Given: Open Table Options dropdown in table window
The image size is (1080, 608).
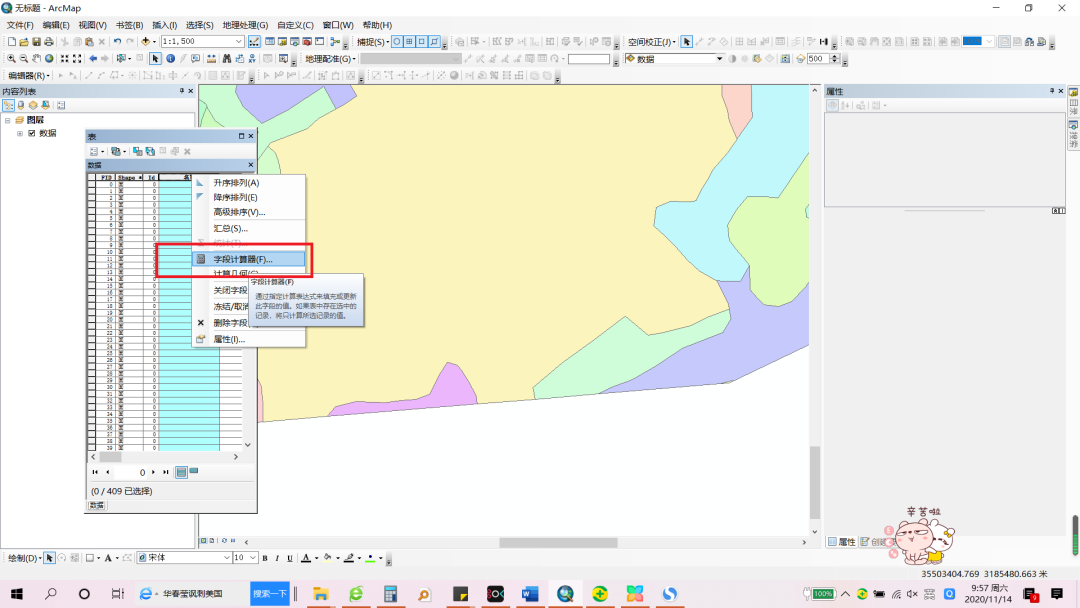Looking at the screenshot, I should pyautogui.click(x=96, y=151).
